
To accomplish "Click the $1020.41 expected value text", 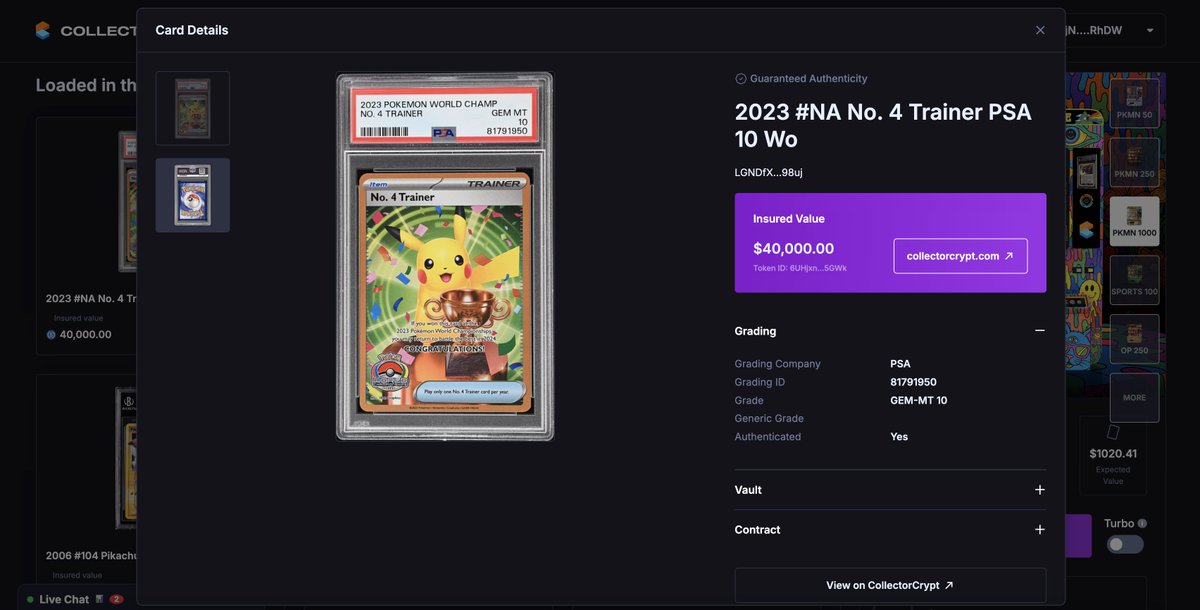I will point(1113,453).
